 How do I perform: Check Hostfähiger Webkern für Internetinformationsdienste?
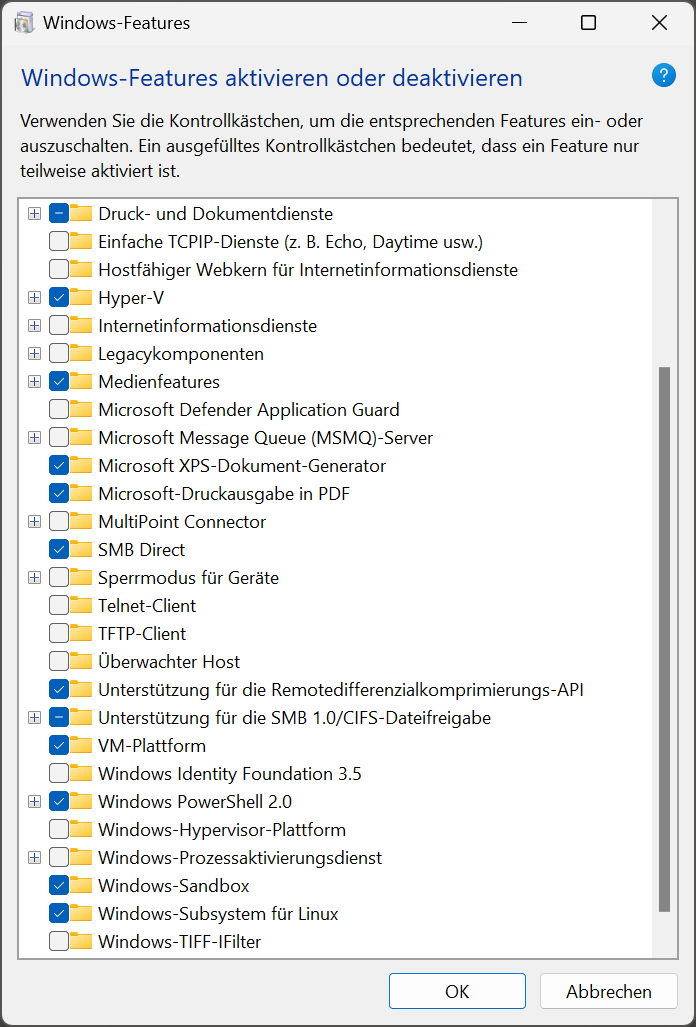click(59, 270)
